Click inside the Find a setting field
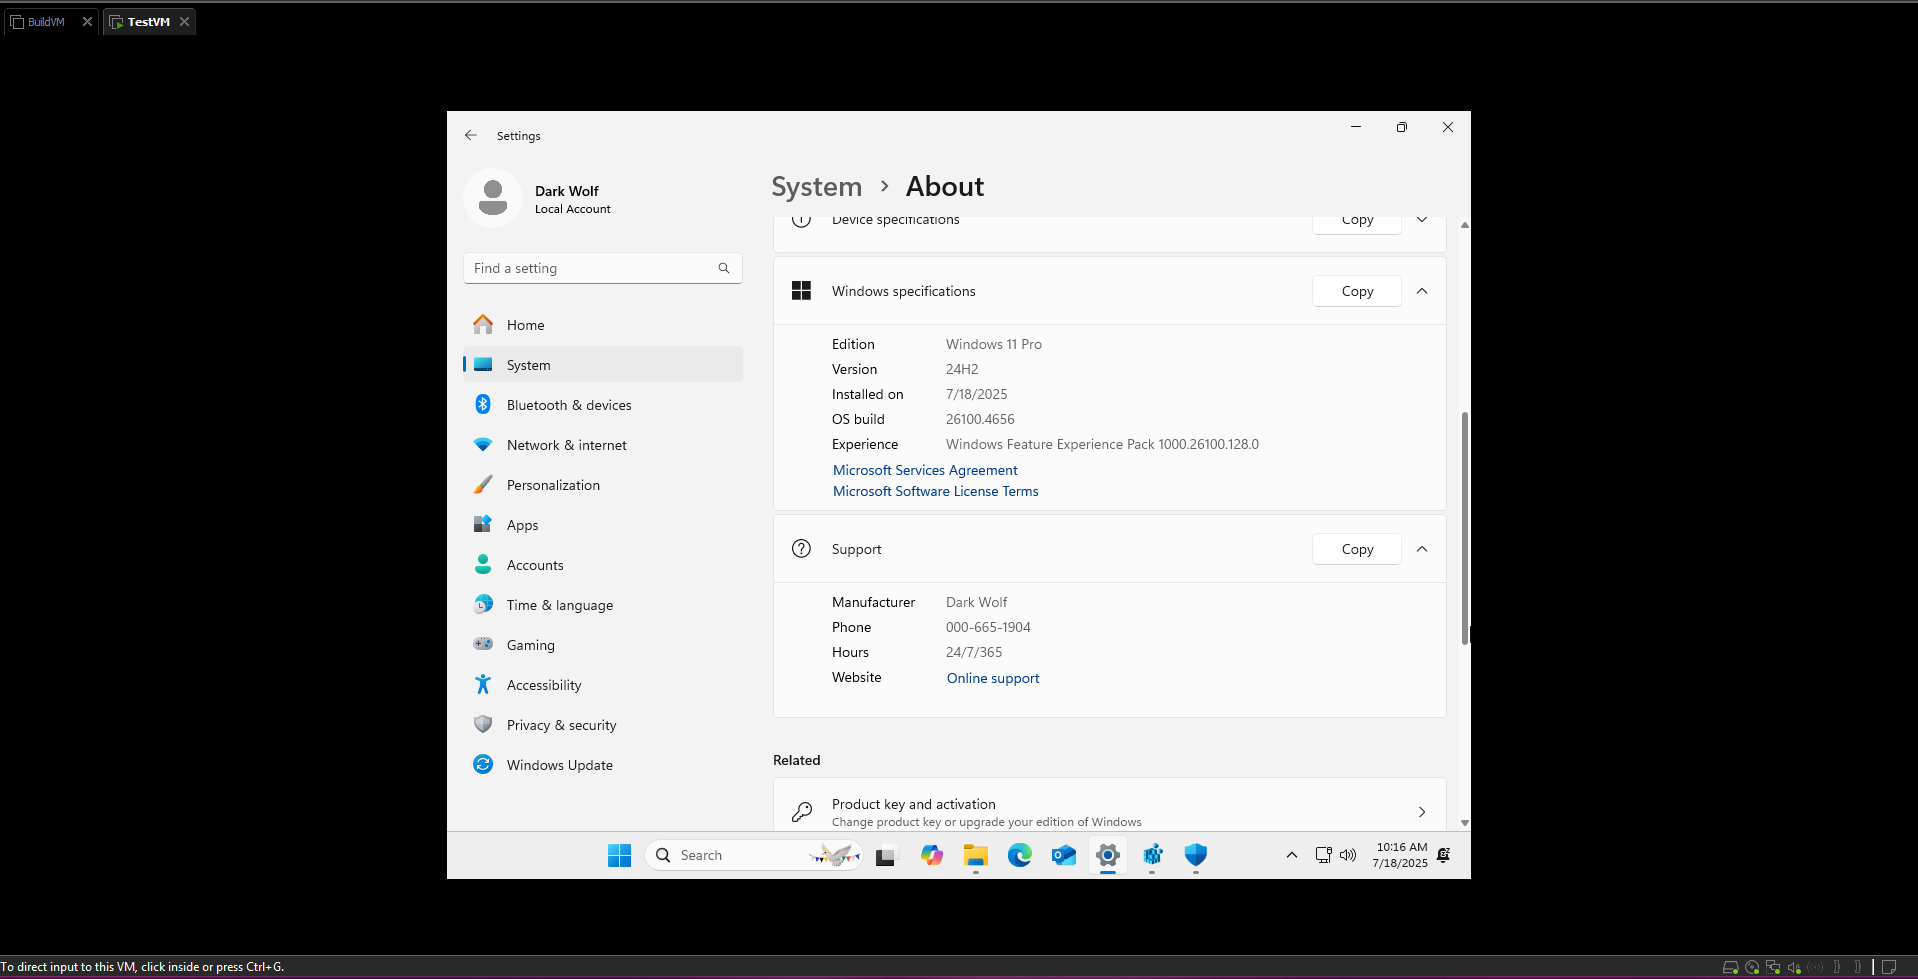The image size is (1918, 979). pos(603,268)
